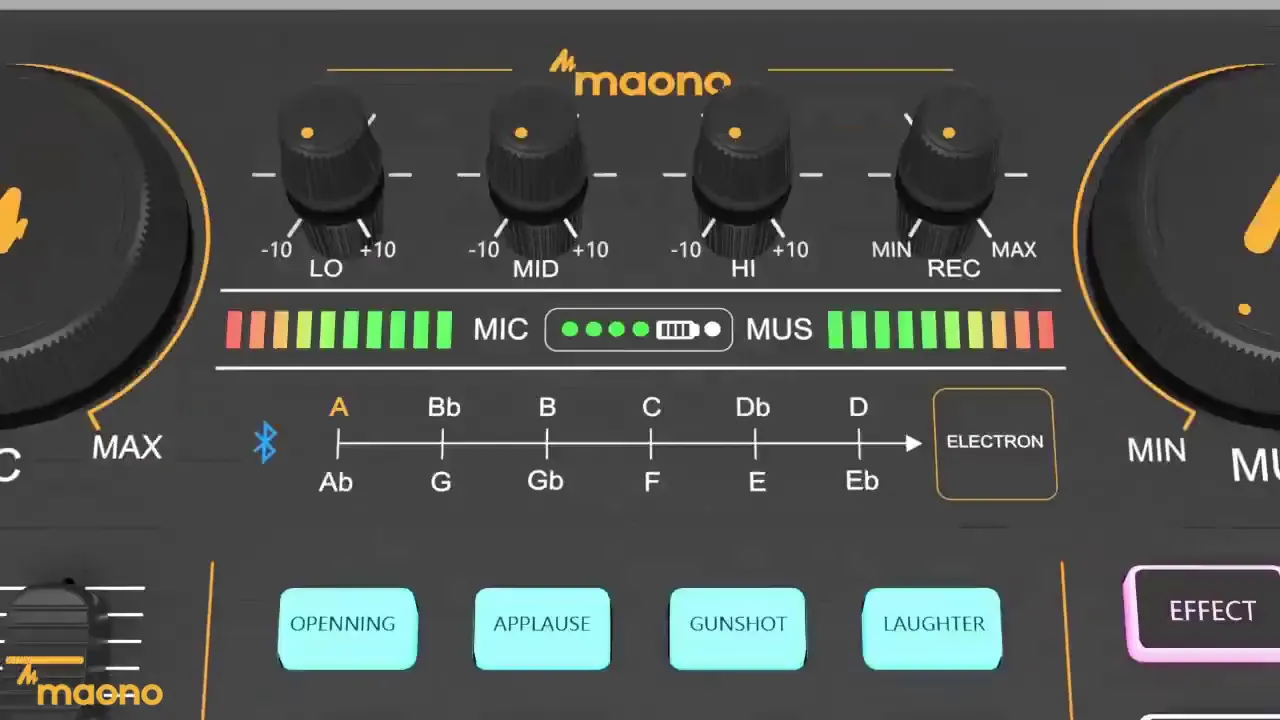Click the Ab label under the scale

pos(336,482)
